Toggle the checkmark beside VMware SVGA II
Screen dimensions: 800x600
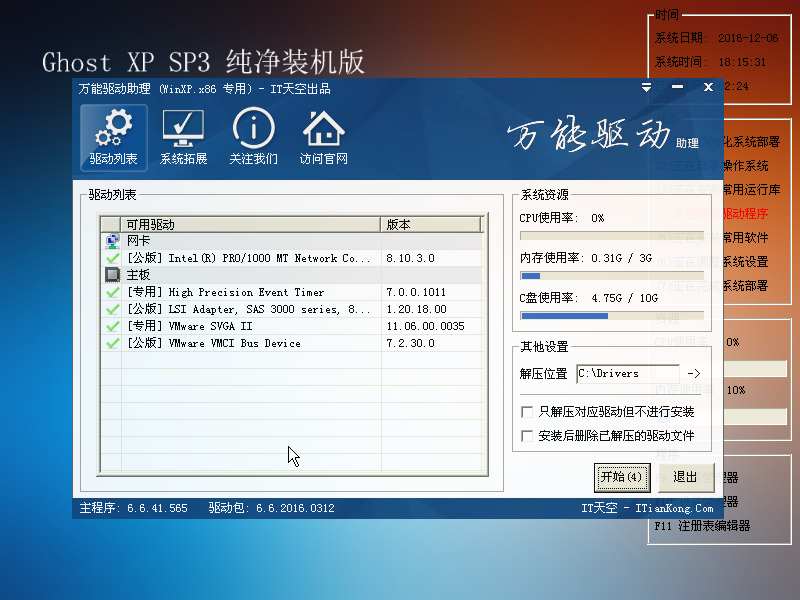112,325
